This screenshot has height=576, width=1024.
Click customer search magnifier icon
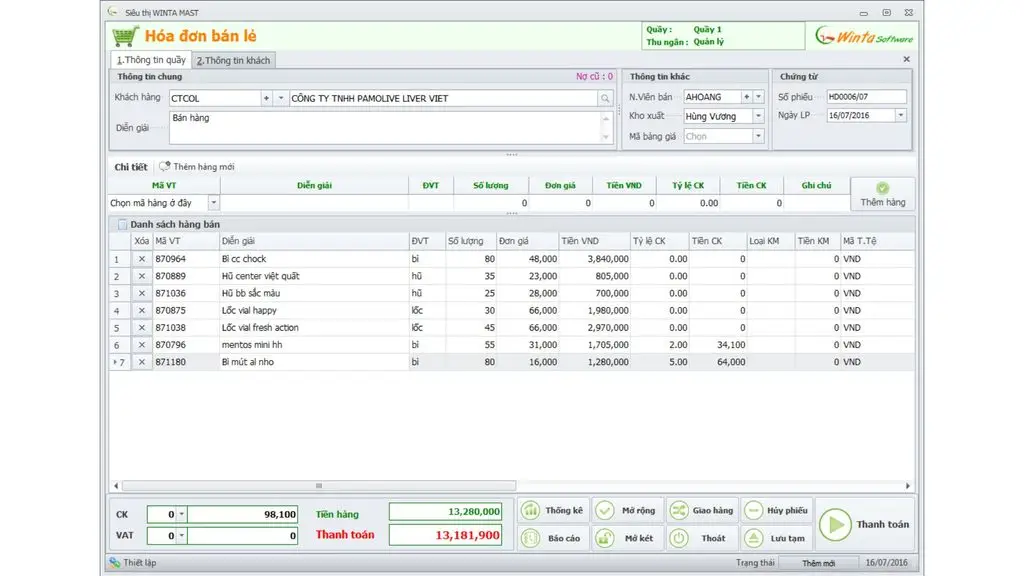click(x=605, y=99)
